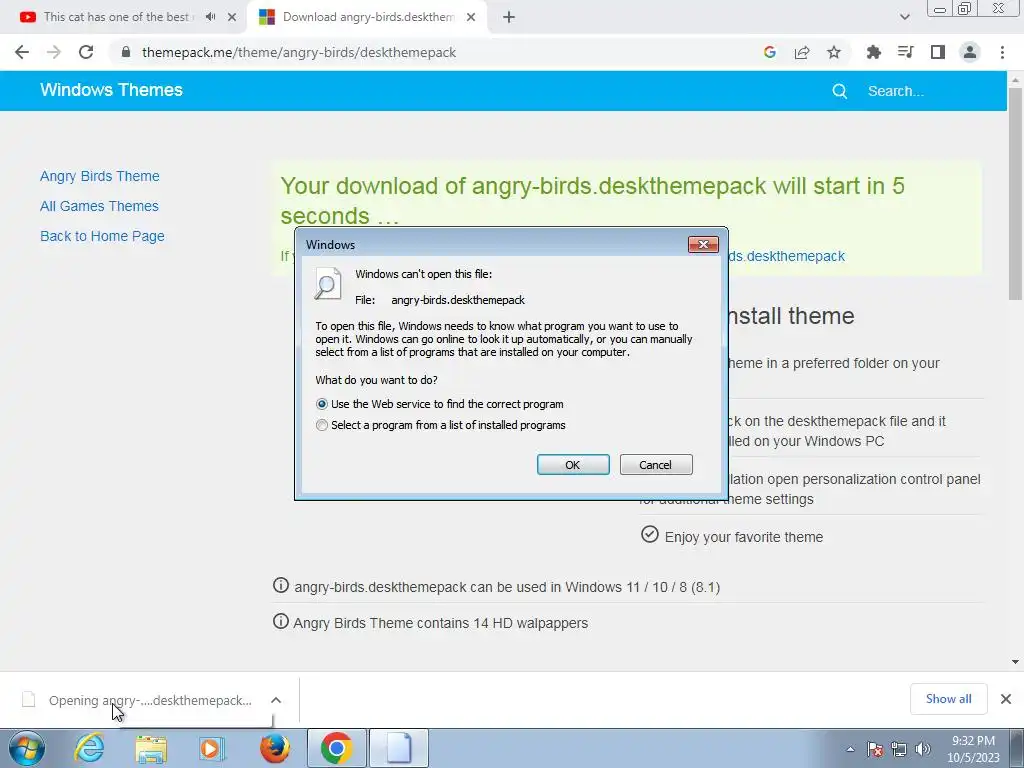
Task: Bookmark this page with the star icon
Action: [x=834, y=52]
